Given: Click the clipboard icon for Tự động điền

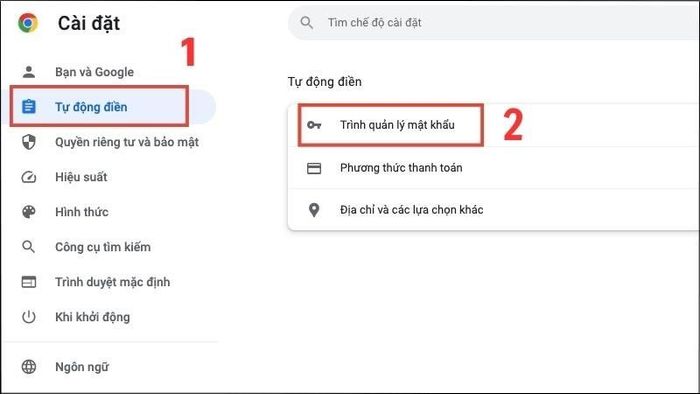Looking at the screenshot, I should tap(29, 107).
